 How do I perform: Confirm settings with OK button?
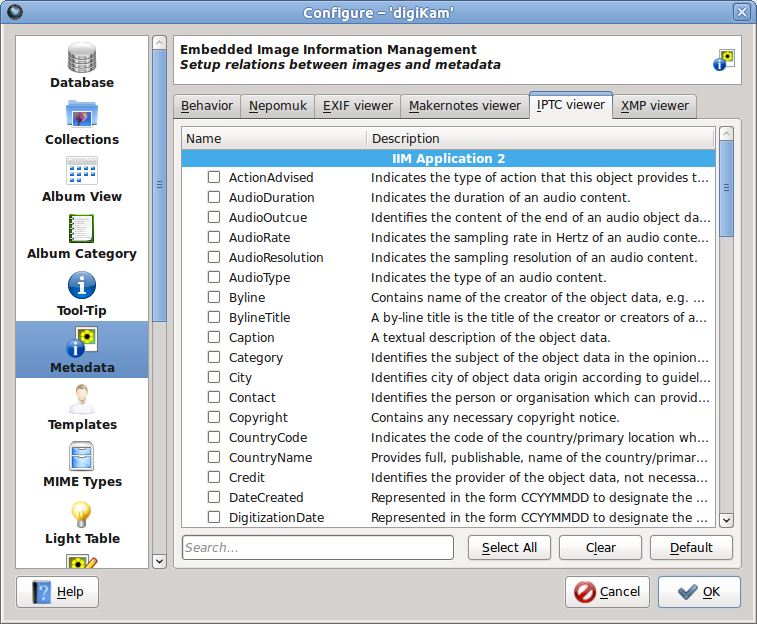click(699, 592)
